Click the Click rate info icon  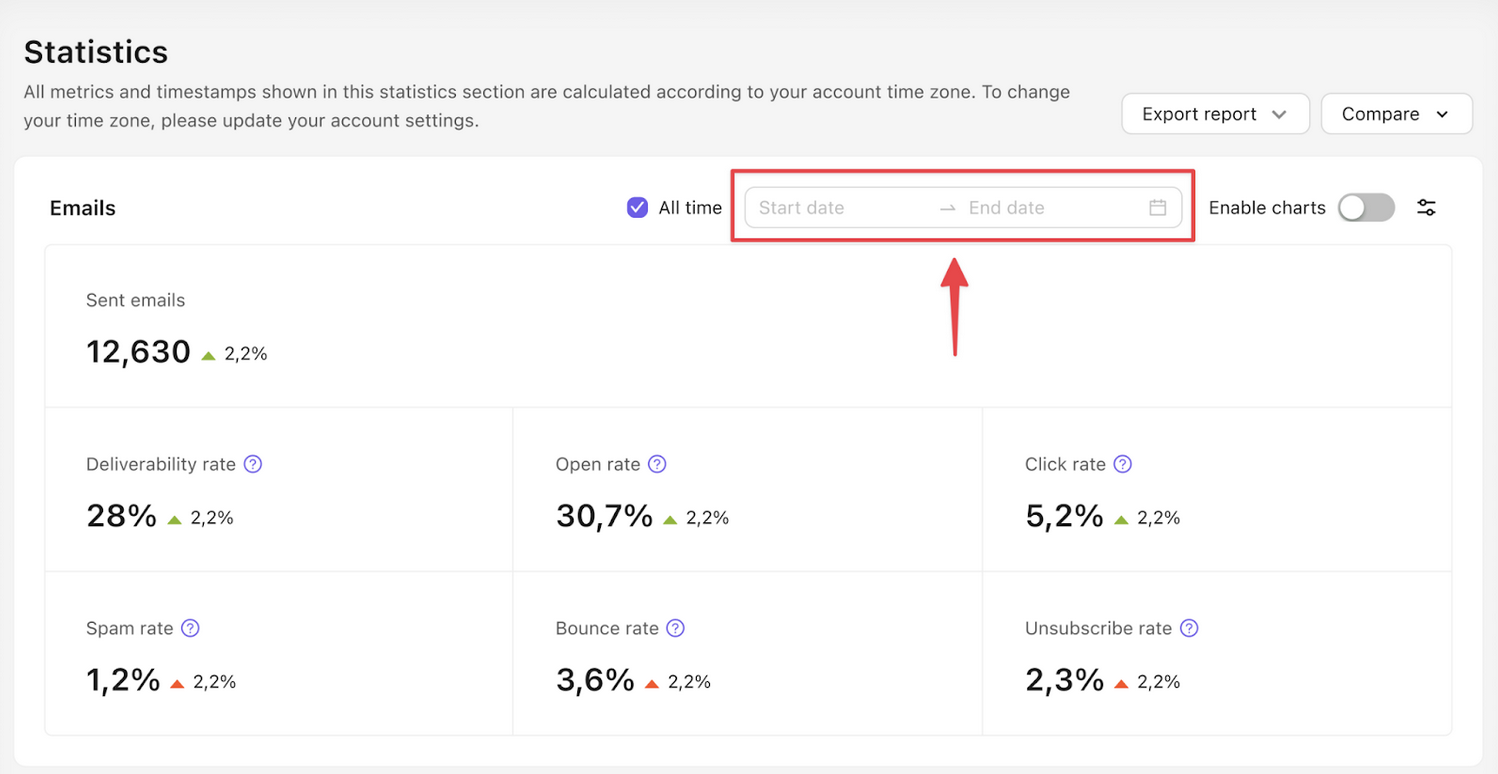1123,464
